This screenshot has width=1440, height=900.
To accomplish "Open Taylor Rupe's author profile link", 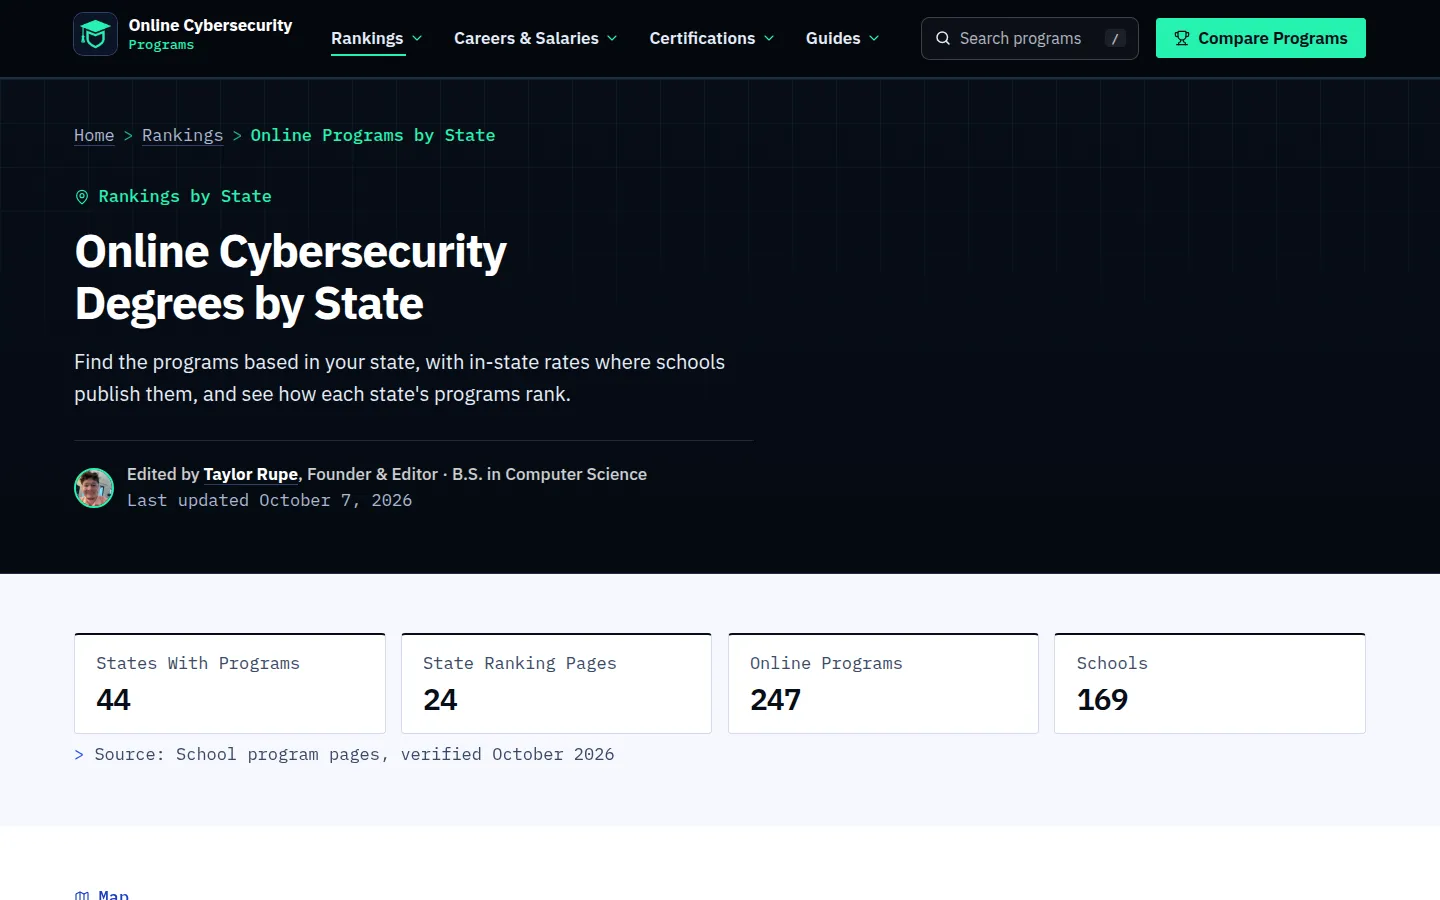I will 251,474.
